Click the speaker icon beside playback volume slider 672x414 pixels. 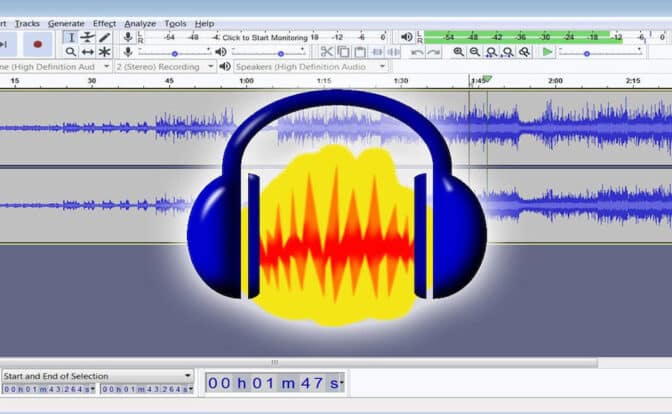pos(221,52)
